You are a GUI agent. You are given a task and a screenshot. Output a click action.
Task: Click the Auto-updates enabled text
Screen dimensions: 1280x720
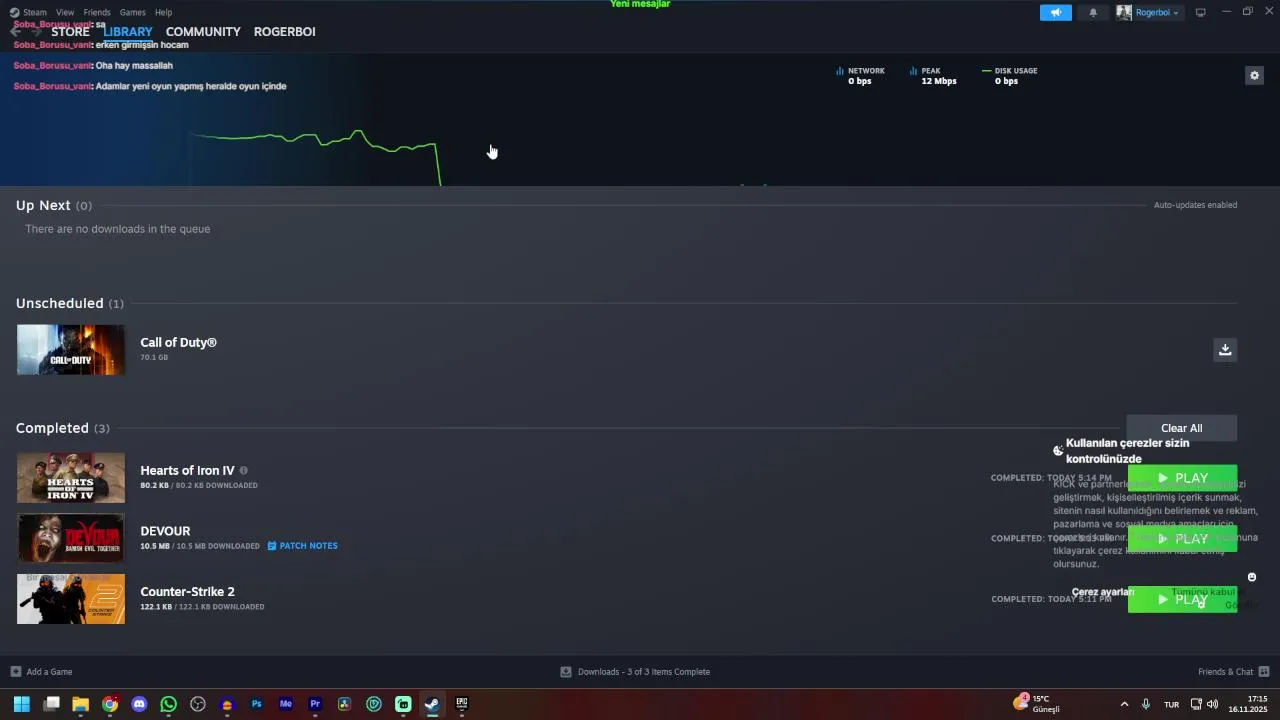[x=1195, y=205]
